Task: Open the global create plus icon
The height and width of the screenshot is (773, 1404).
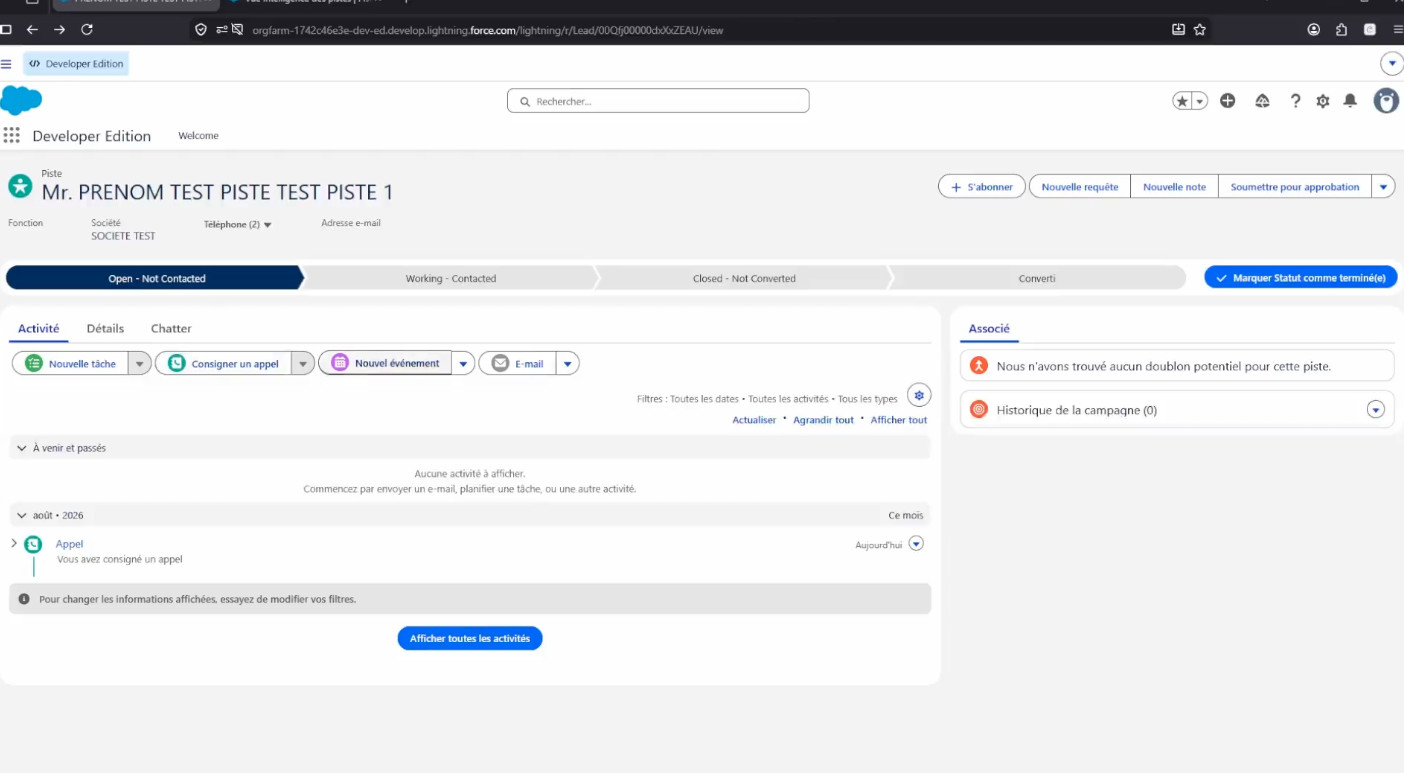Action: point(1228,101)
